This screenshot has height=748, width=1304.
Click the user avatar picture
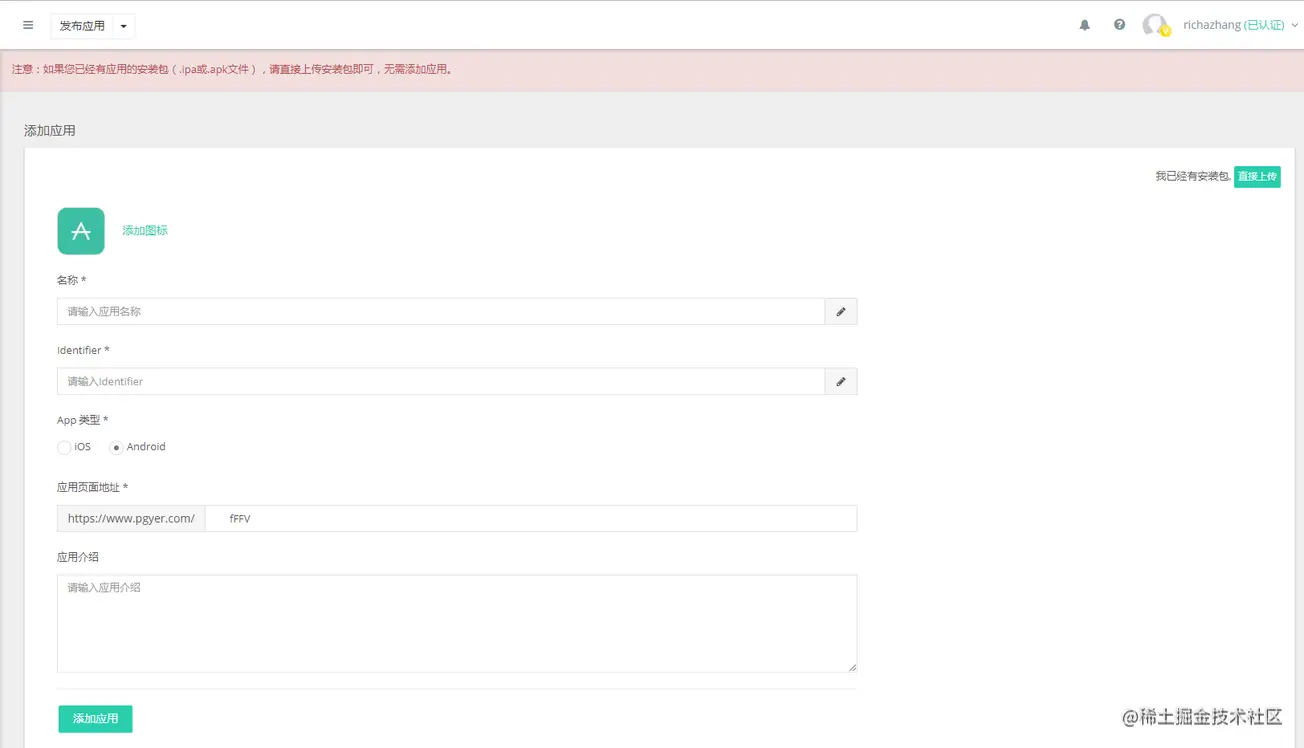1155,25
